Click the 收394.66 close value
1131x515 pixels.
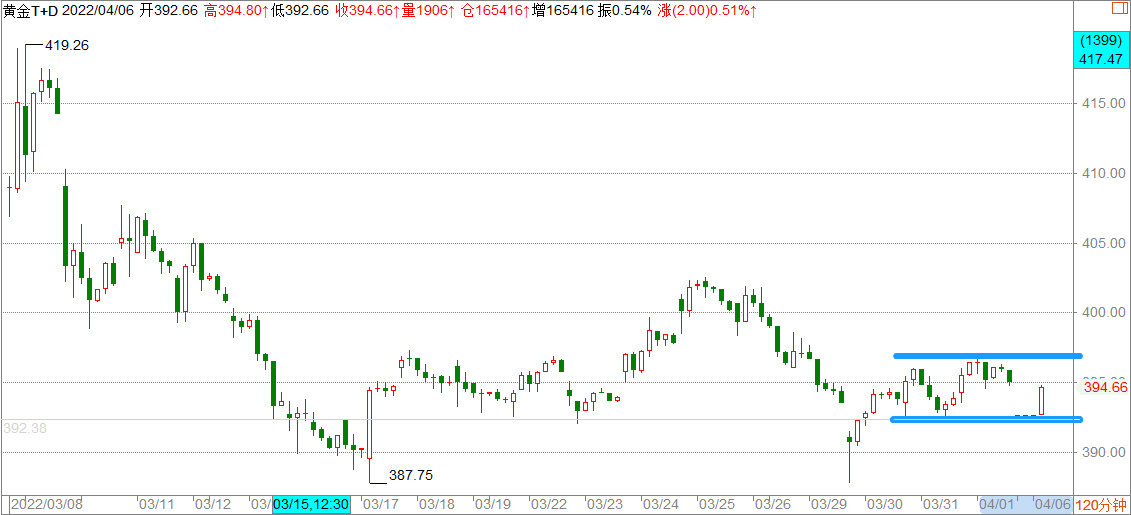[368, 10]
